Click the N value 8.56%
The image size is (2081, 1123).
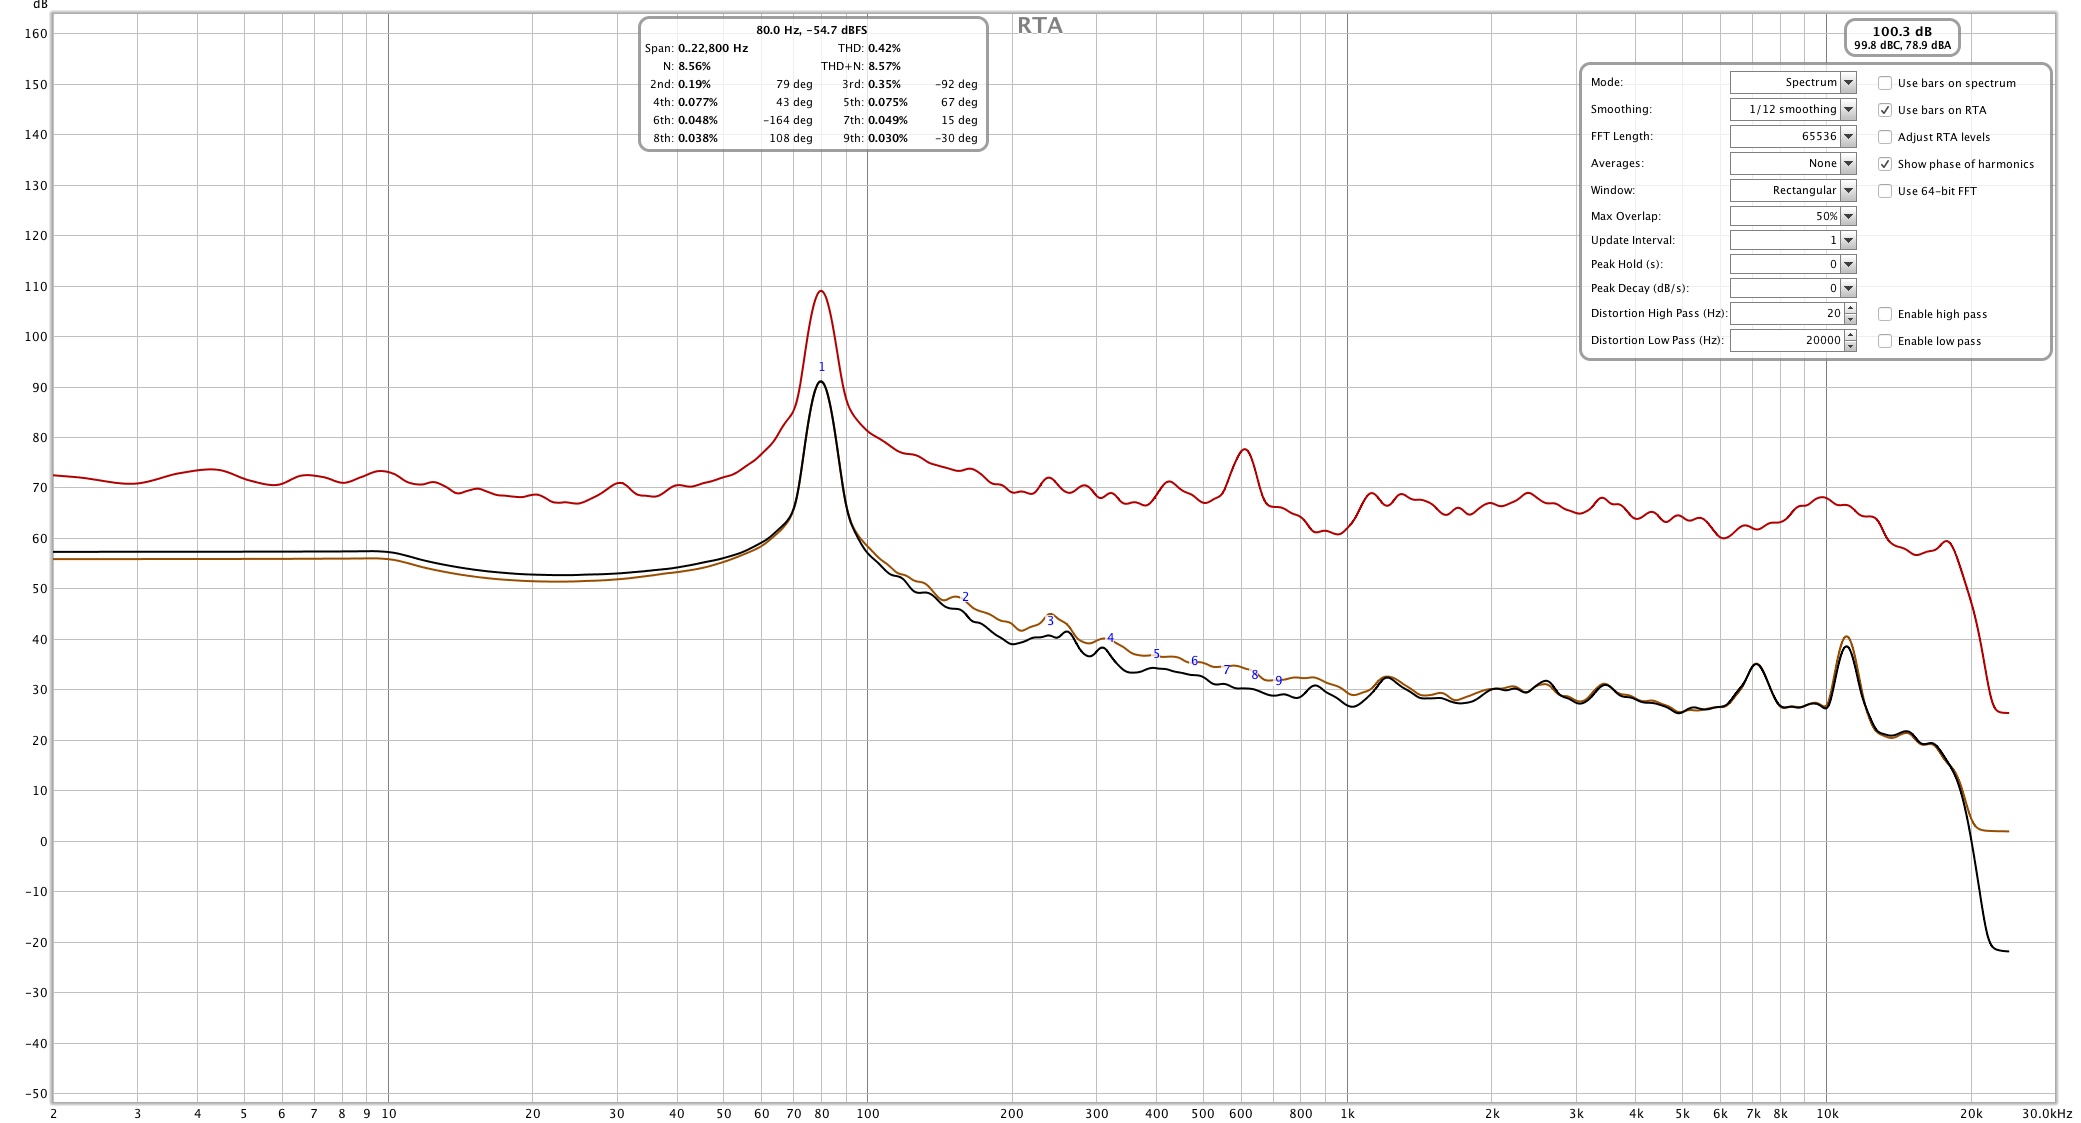694,66
